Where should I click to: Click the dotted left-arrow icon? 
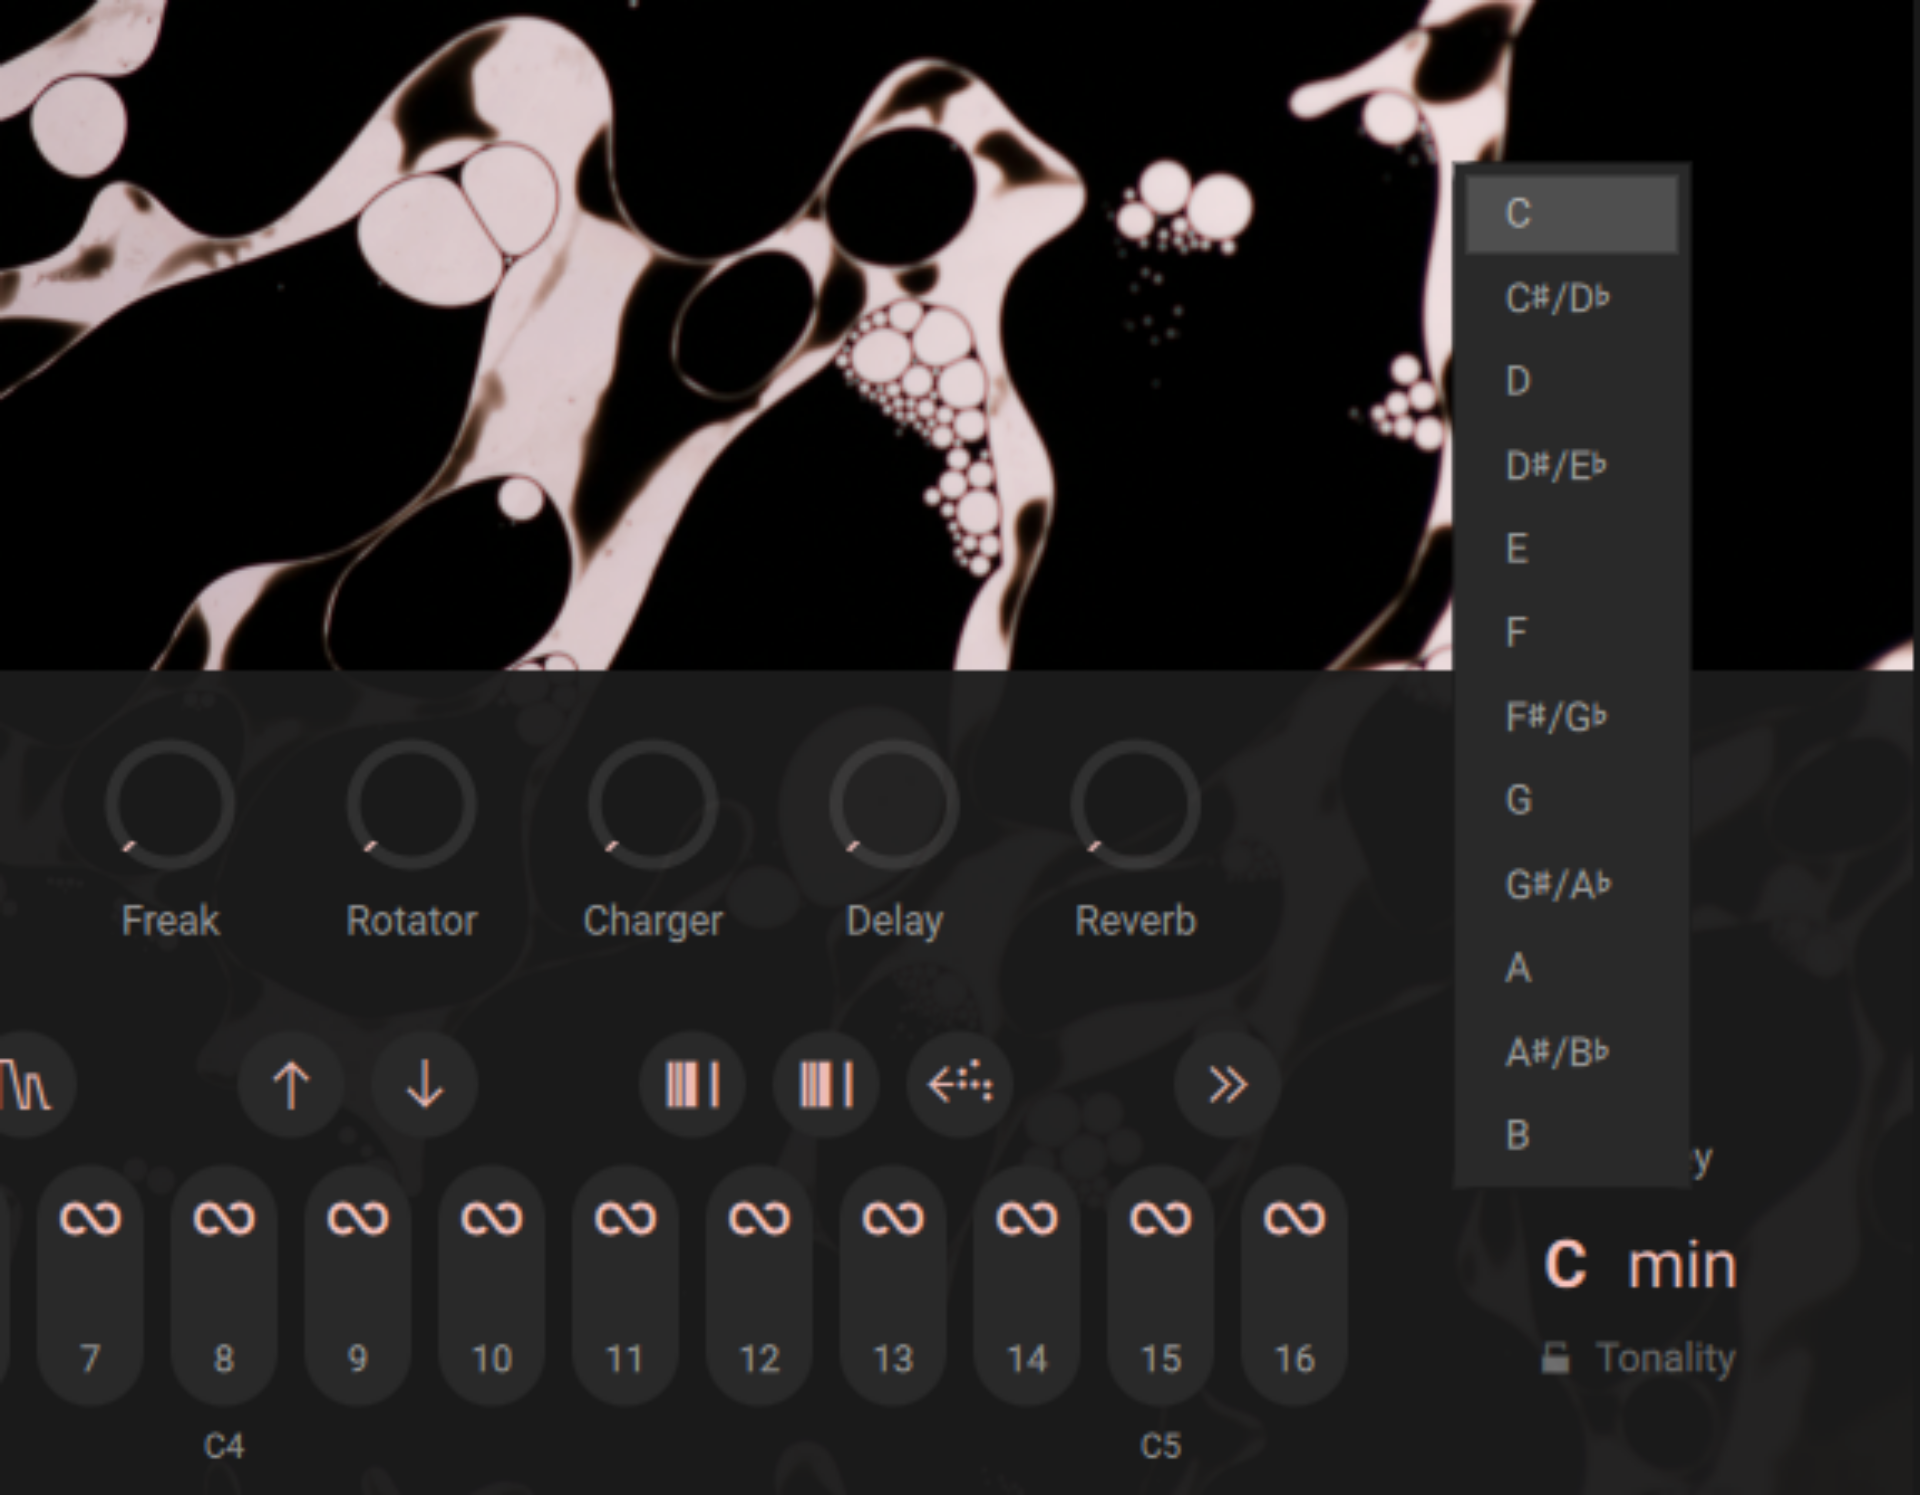click(x=960, y=1085)
